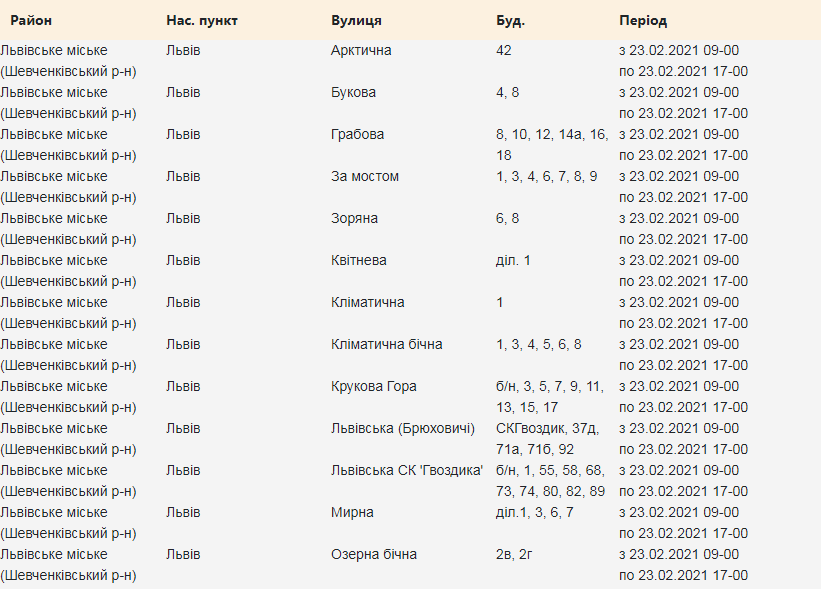Viewport: 821px width, 589px height.
Task: Click the 'Буд.' column header
Action: pyautogui.click(x=510, y=20)
